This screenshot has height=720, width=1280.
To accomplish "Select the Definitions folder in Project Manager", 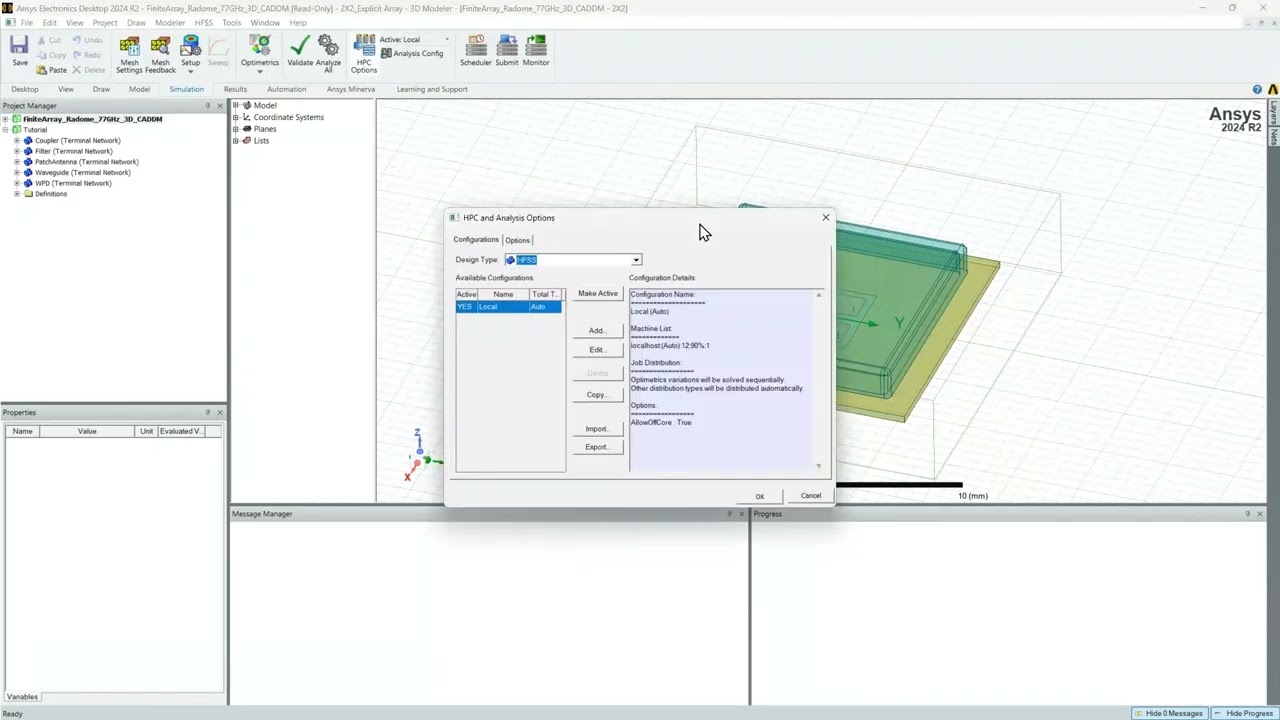I will click(x=51, y=194).
